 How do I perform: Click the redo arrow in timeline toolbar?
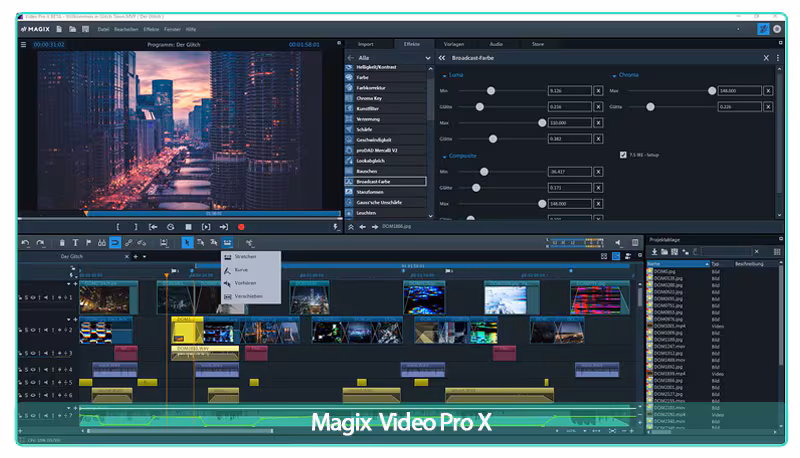(x=40, y=243)
